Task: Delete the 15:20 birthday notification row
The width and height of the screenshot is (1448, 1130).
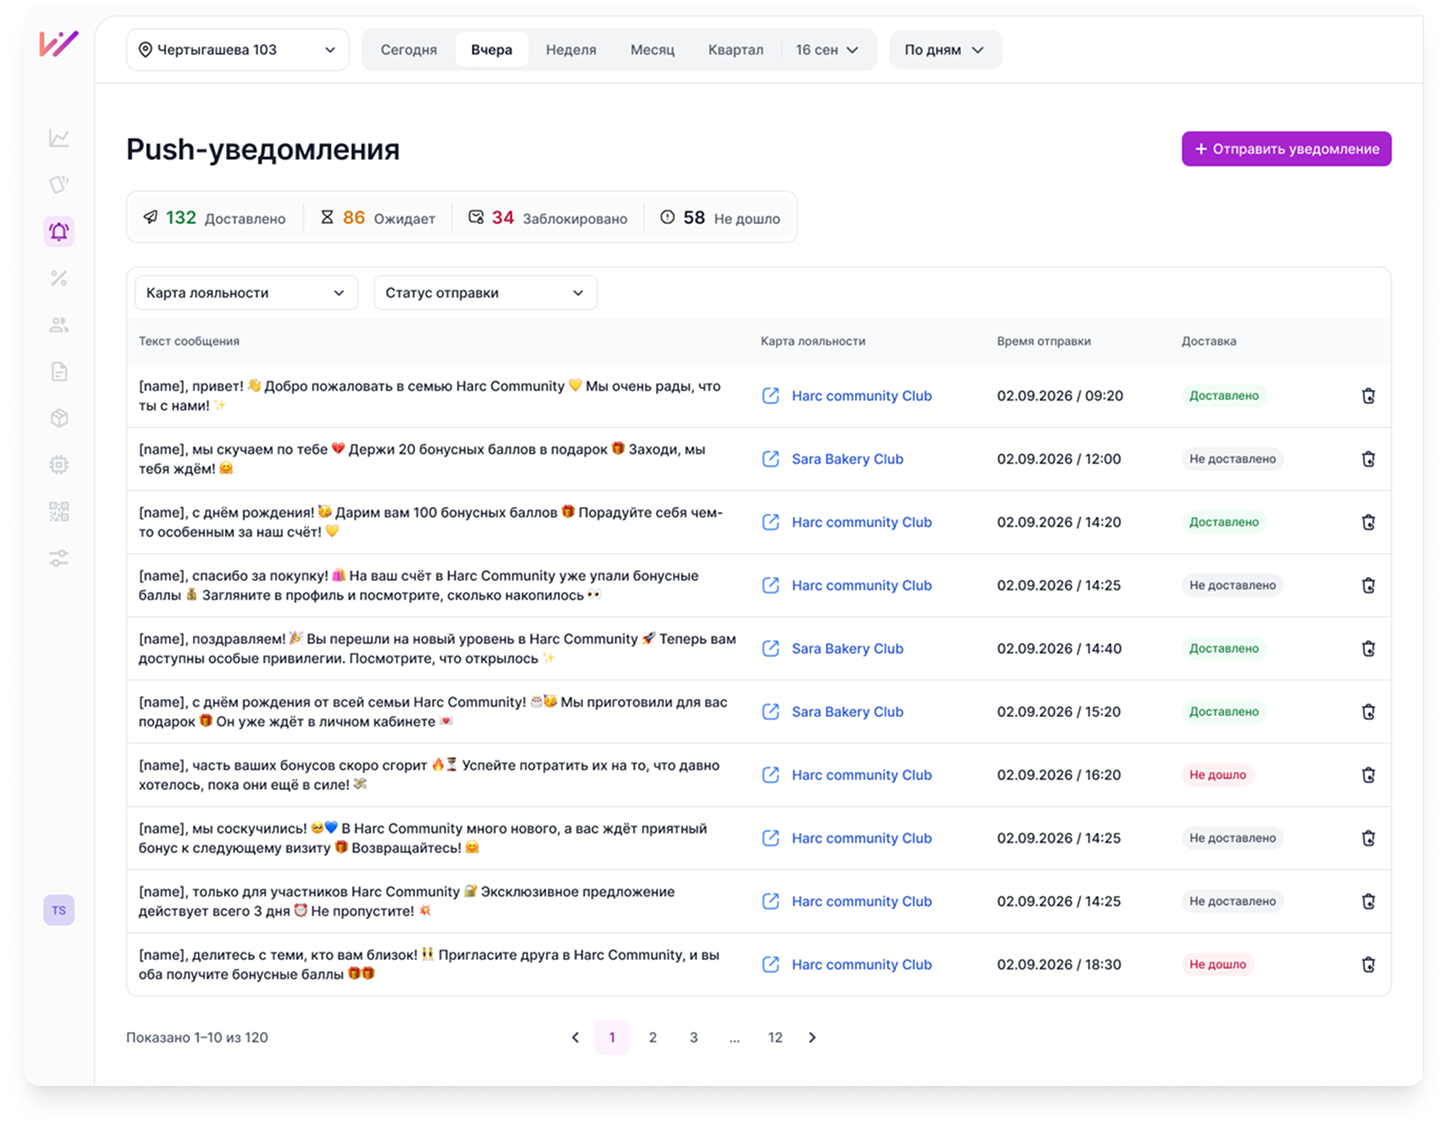Action: 1368,712
